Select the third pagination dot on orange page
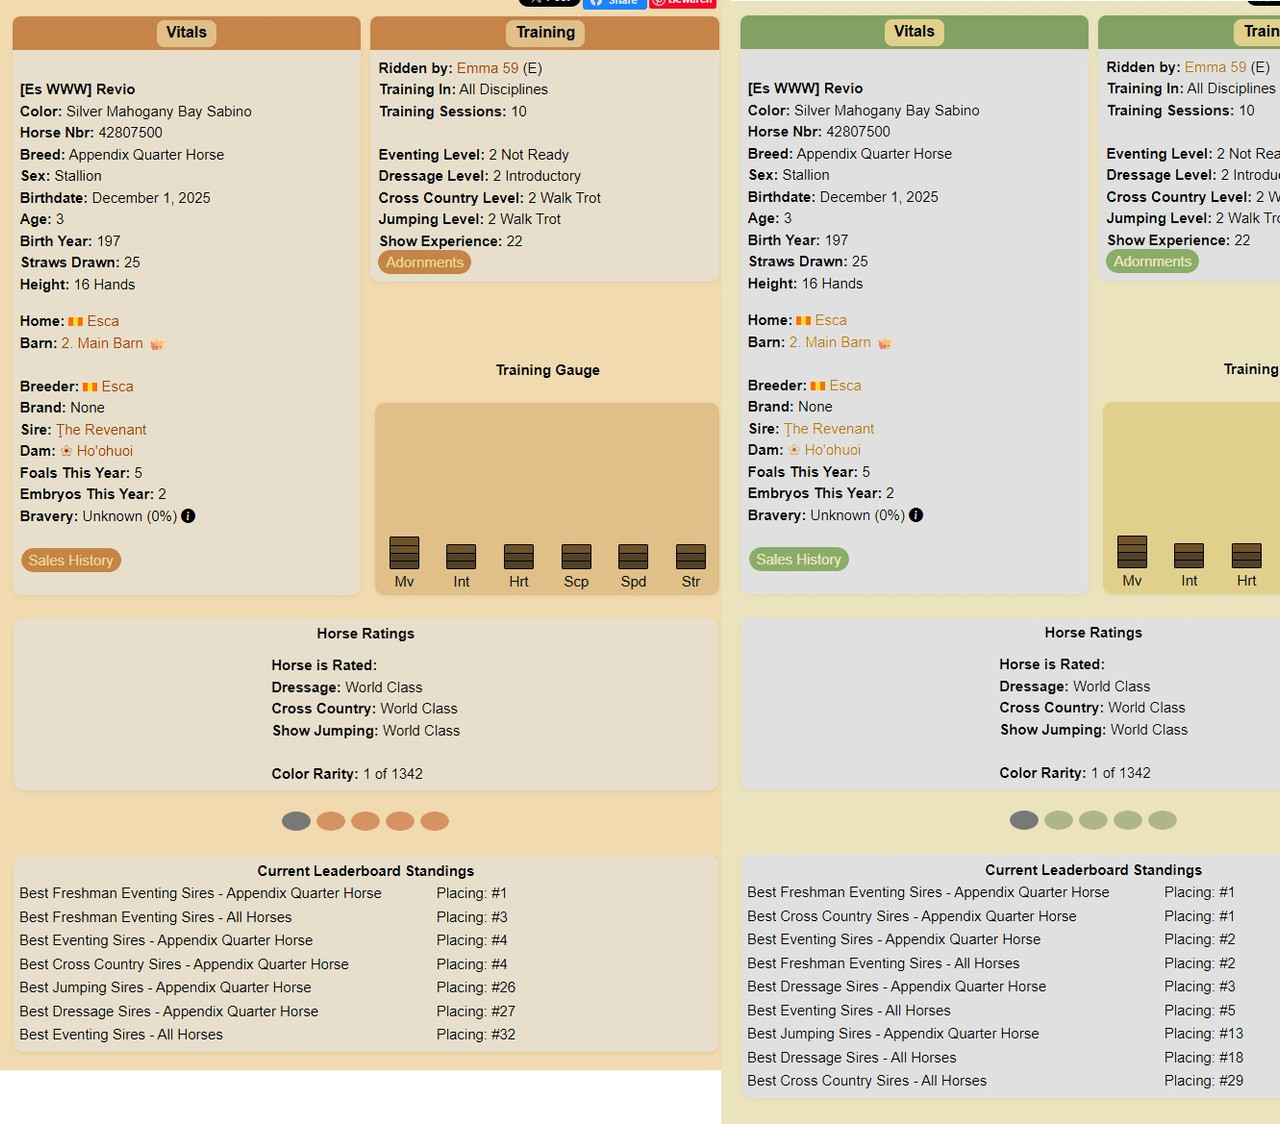 pos(365,821)
